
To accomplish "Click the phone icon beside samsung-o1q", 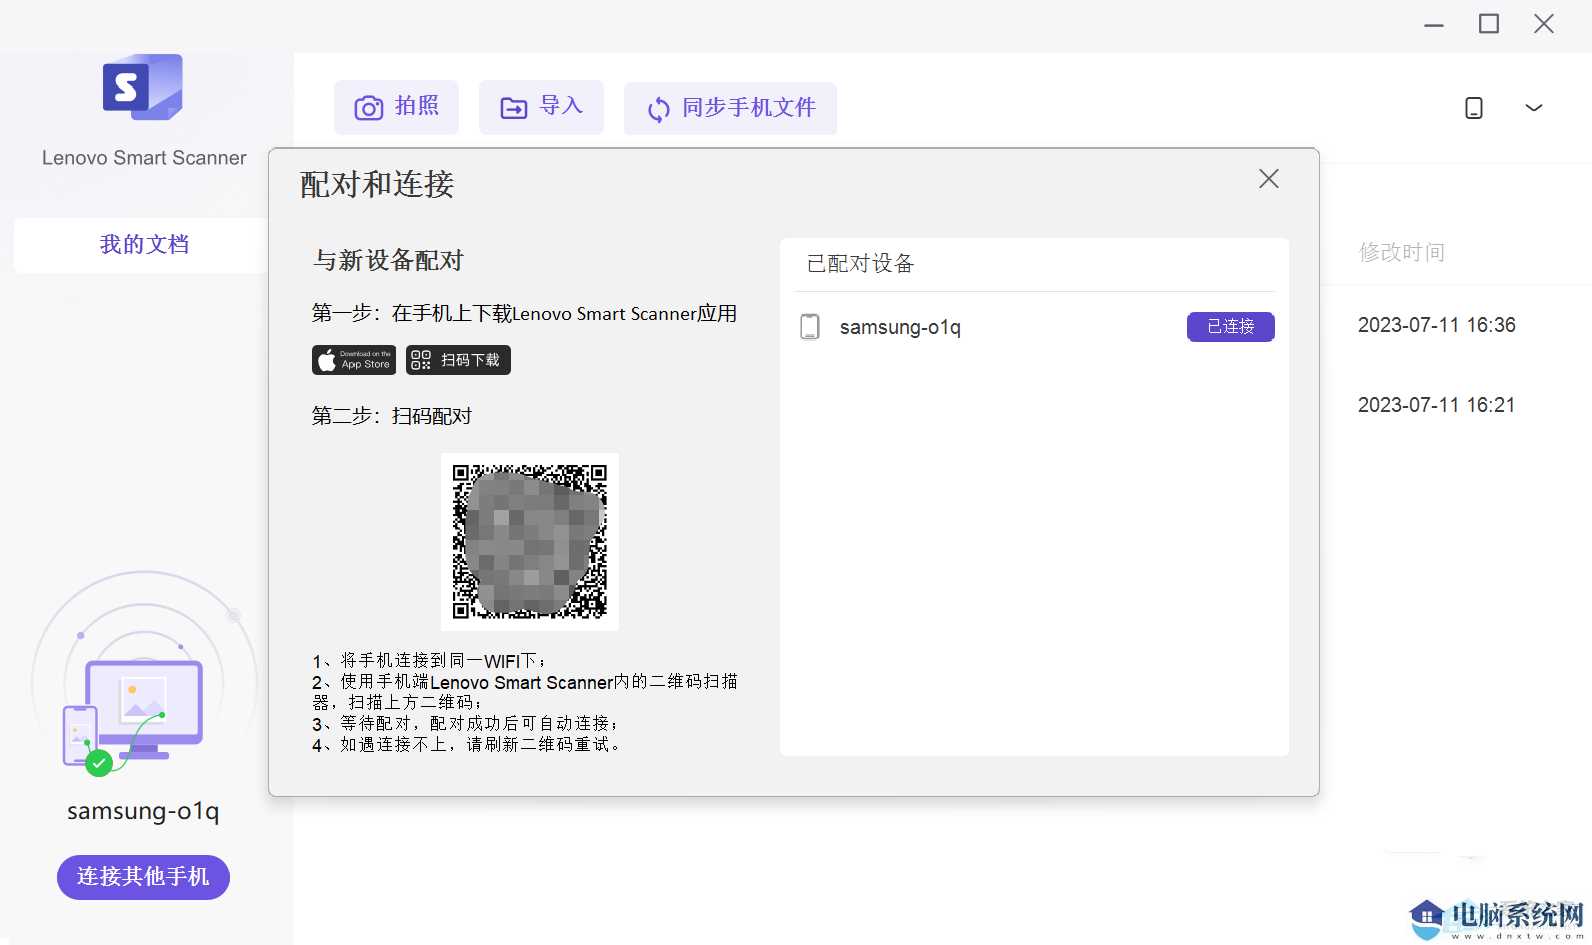I will click(x=810, y=327).
